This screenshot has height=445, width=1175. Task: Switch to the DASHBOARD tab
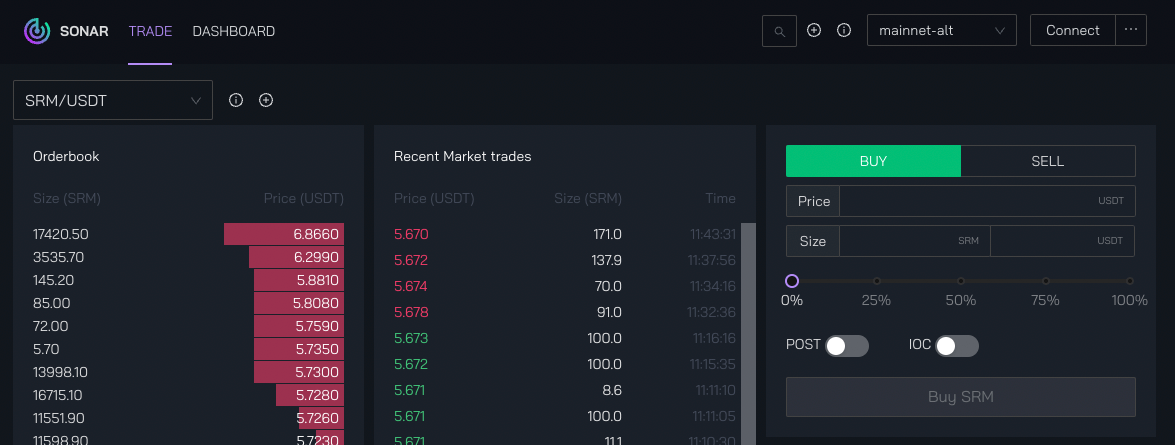233,31
